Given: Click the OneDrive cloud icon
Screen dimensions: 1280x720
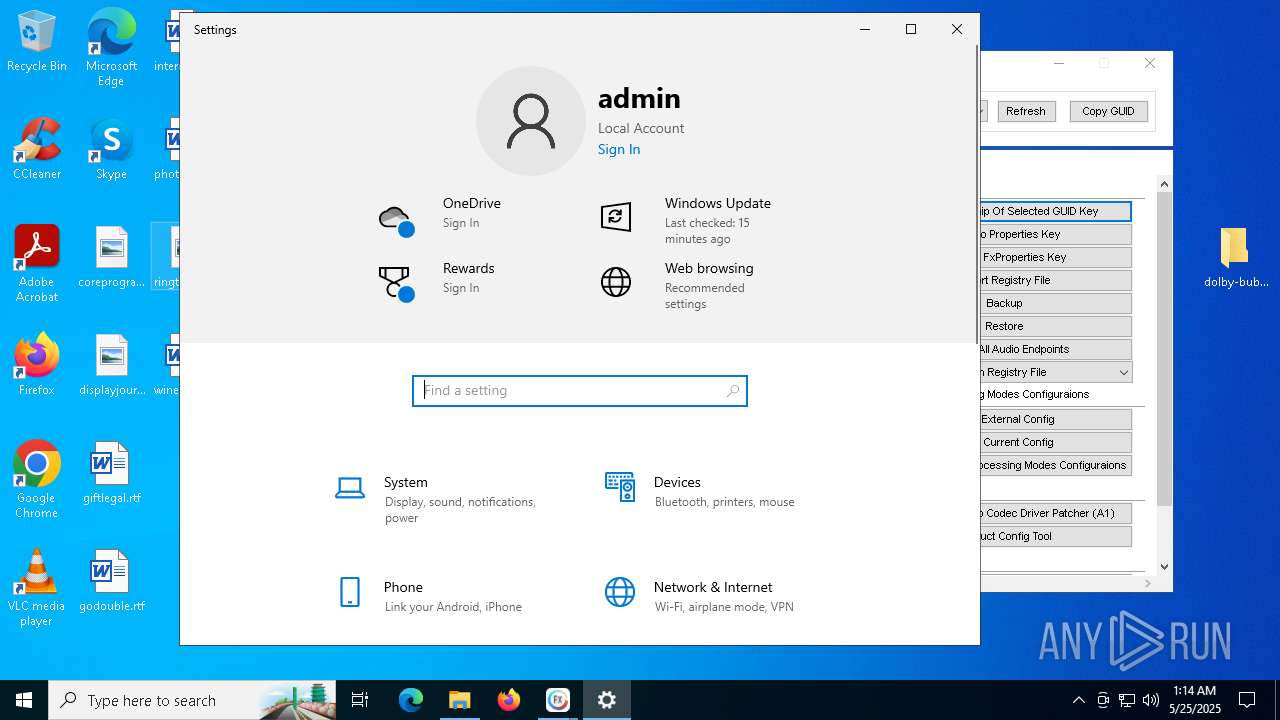Looking at the screenshot, I should [396, 220].
